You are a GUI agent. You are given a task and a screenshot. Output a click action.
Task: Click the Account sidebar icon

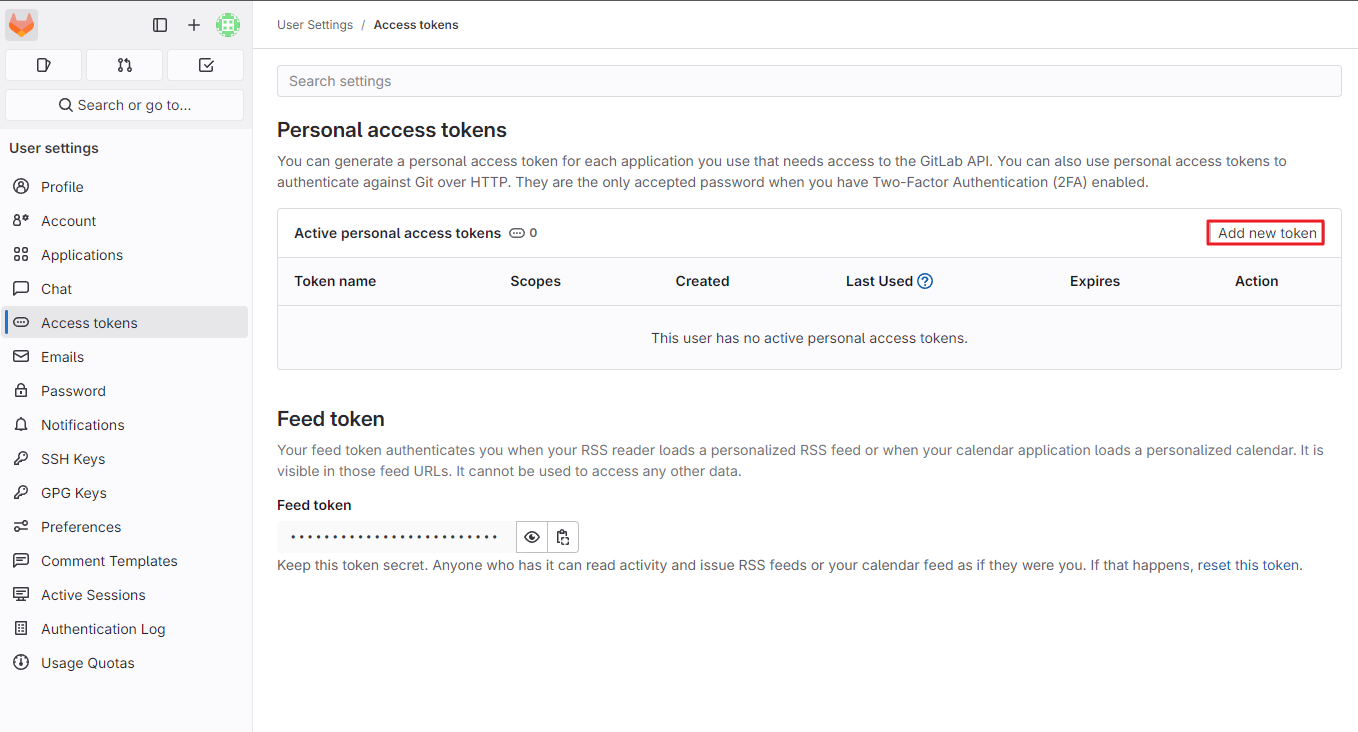(21, 221)
